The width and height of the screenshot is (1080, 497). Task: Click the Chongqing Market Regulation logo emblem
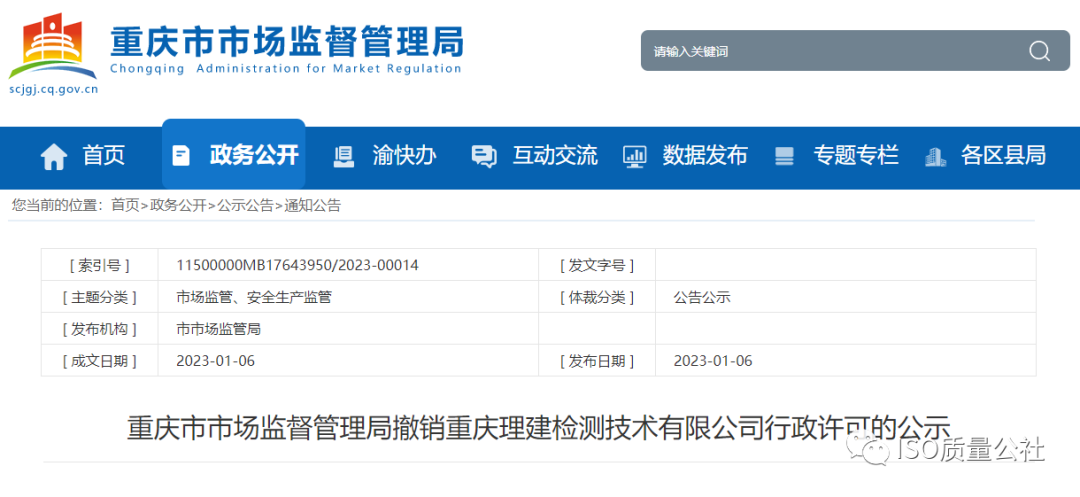(x=53, y=47)
